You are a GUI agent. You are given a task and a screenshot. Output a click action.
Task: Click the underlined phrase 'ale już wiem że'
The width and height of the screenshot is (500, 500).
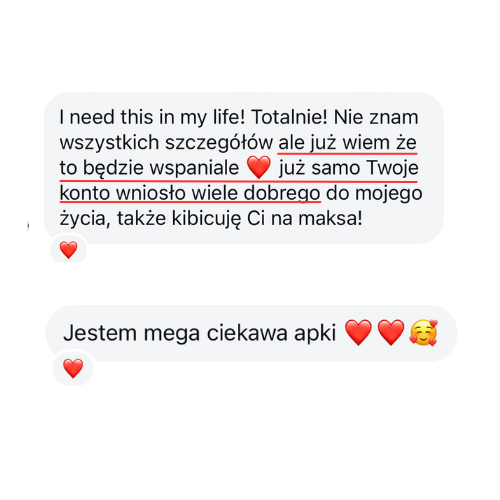tap(347, 143)
